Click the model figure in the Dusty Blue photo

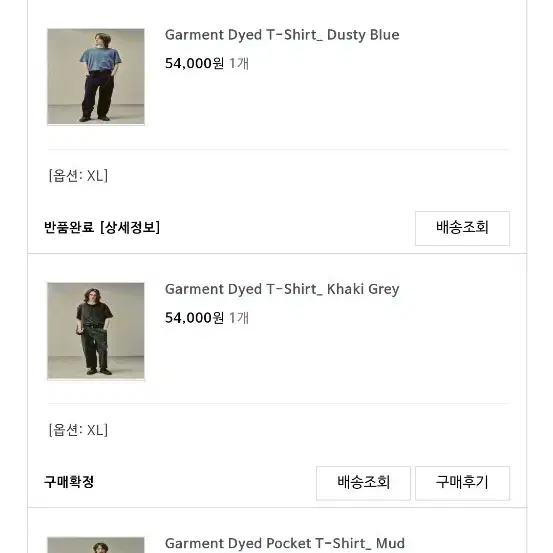[x=99, y=77]
